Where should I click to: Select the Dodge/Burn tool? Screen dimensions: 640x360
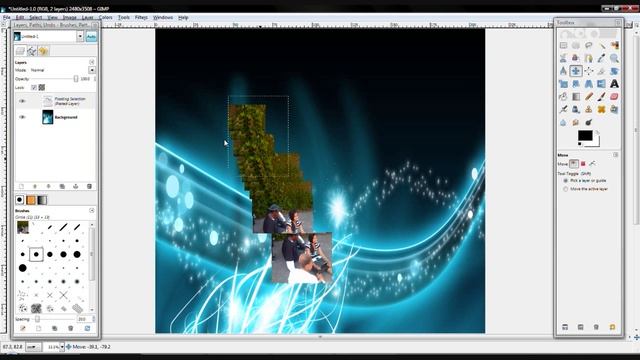click(x=589, y=122)
